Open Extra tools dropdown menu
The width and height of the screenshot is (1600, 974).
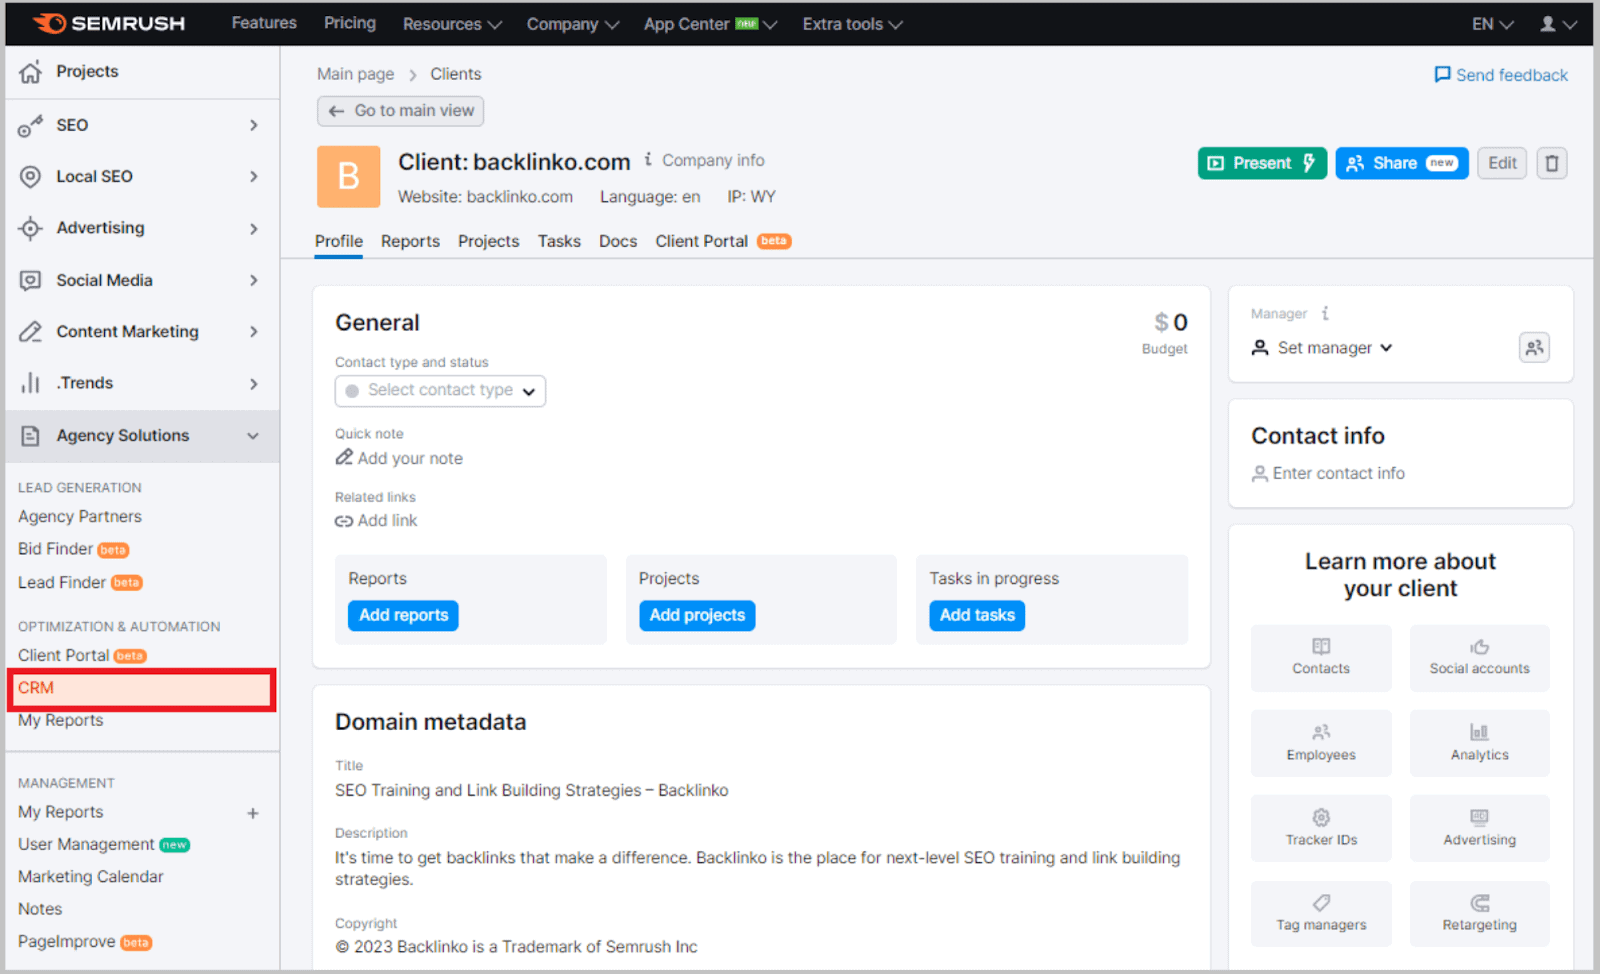click(852, 24)
